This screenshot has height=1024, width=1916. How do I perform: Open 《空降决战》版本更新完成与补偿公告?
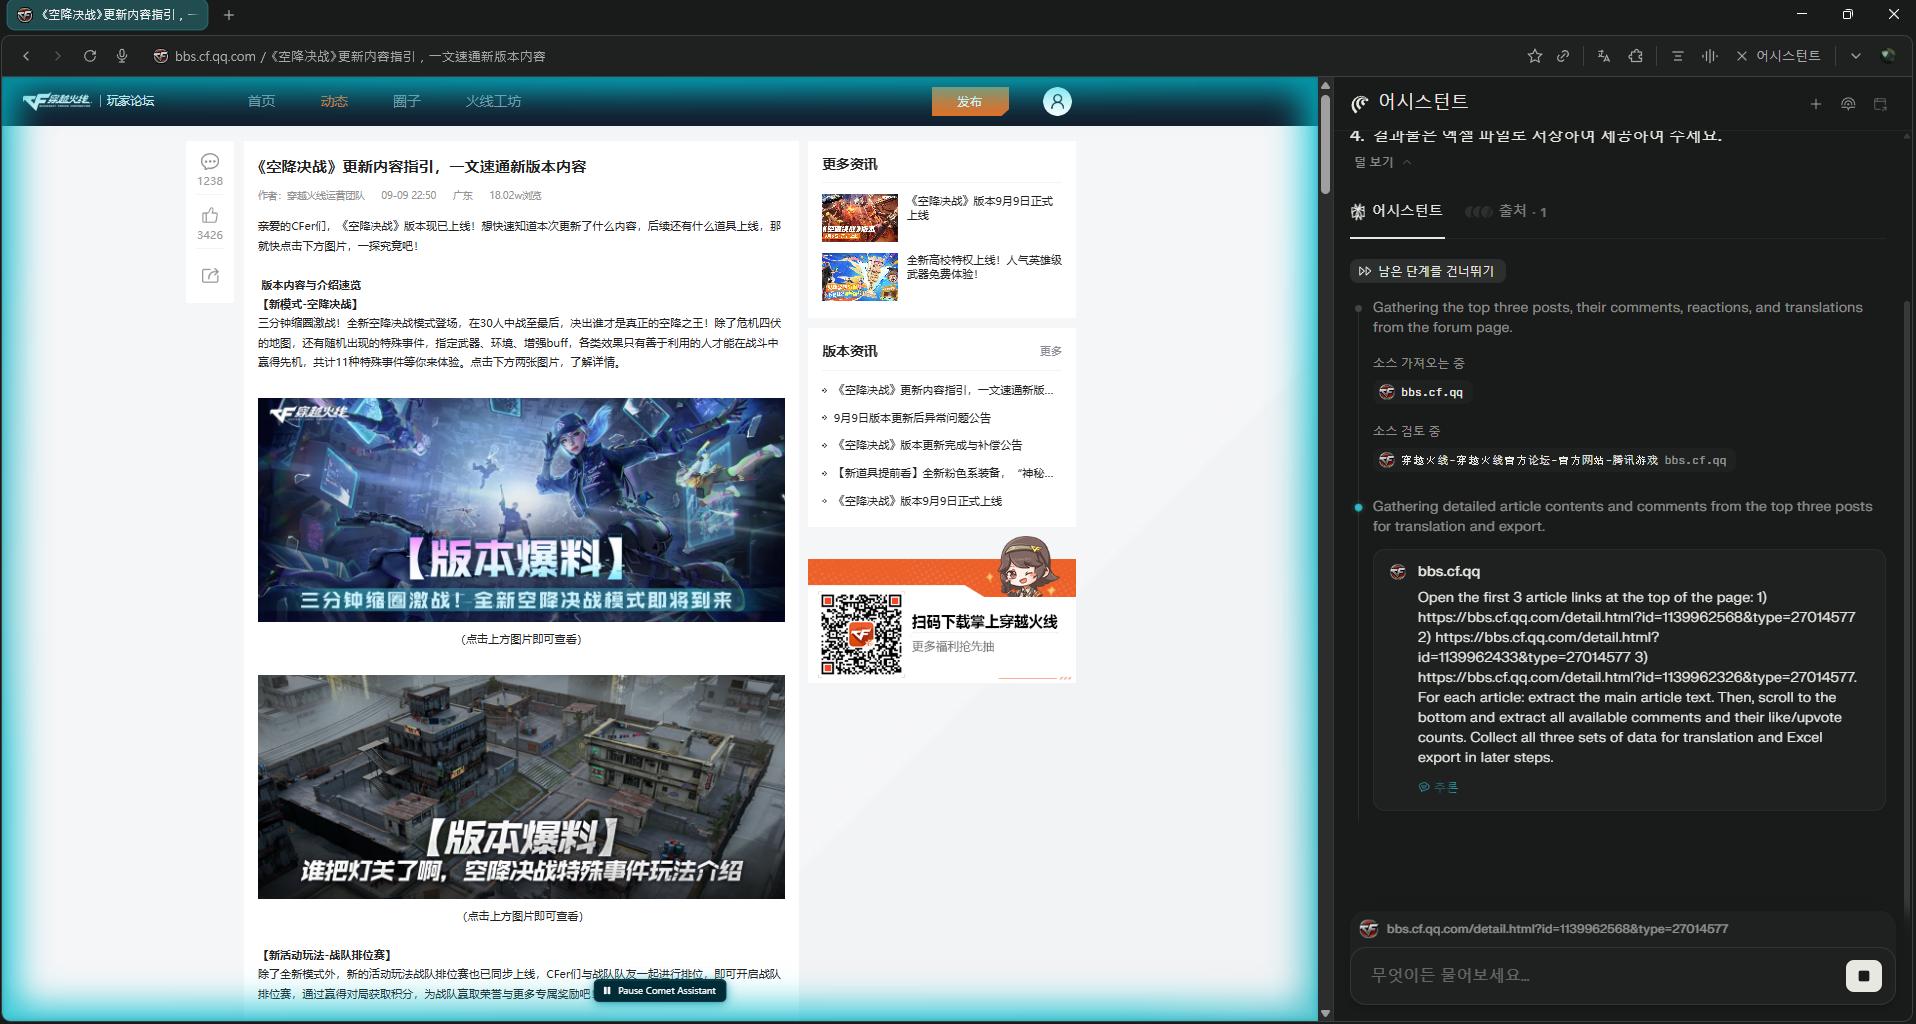point(928,445)
